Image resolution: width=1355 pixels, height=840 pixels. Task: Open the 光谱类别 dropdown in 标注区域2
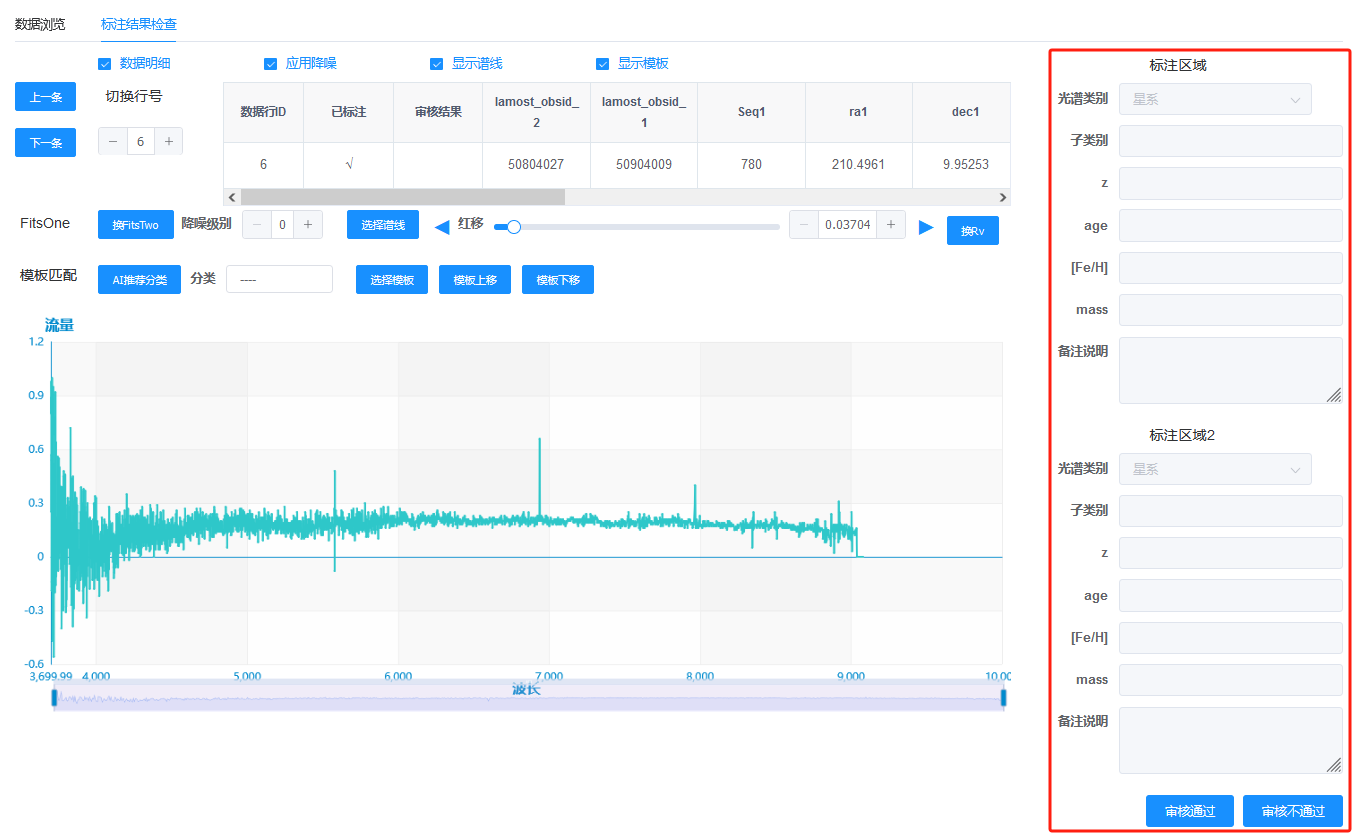click(1215, 469)
